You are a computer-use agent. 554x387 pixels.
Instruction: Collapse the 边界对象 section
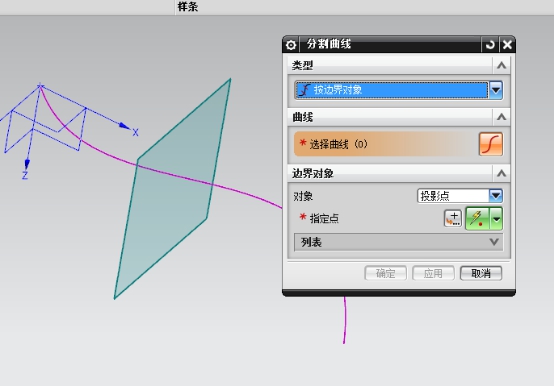click(x=501, y=174)
